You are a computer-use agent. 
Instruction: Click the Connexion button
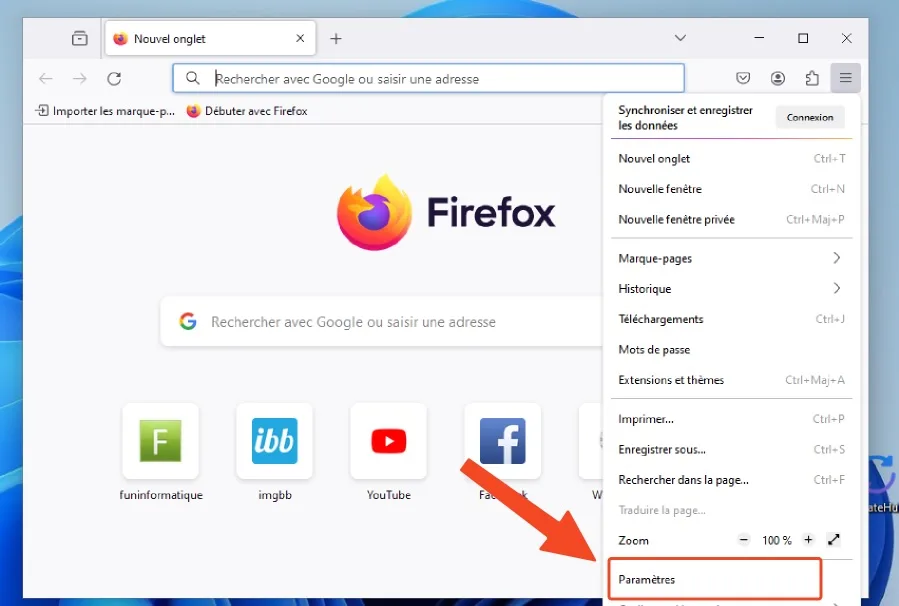tap(809, 117)
